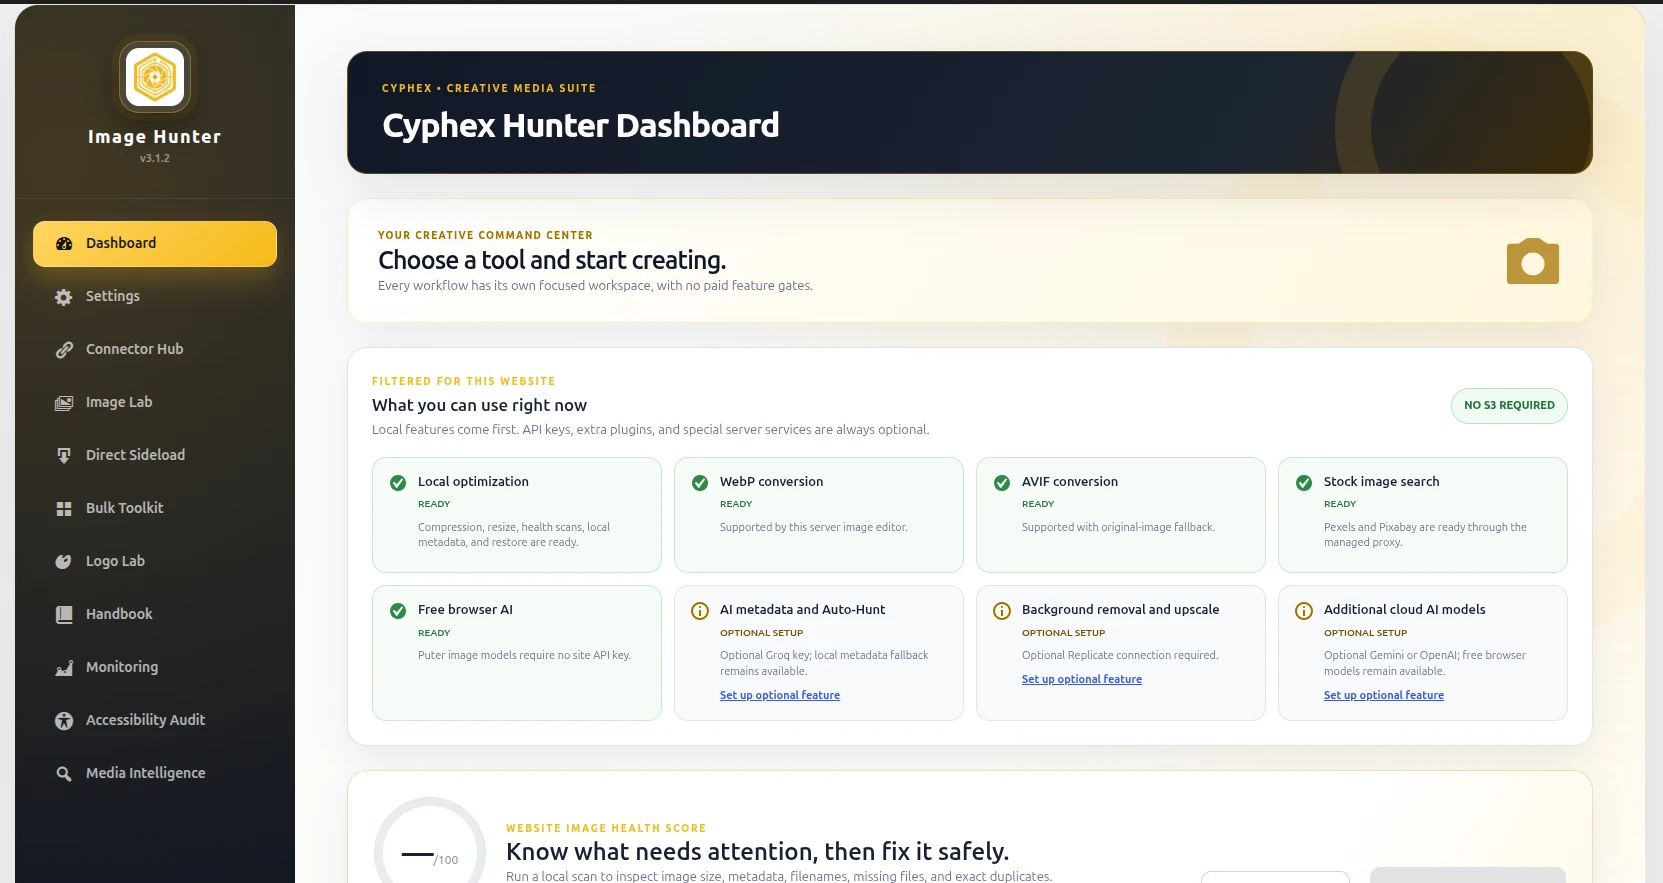Screen dimensions: 1663x883
Task: Click 'What you can use right now' heading
Action: (479, 406)
